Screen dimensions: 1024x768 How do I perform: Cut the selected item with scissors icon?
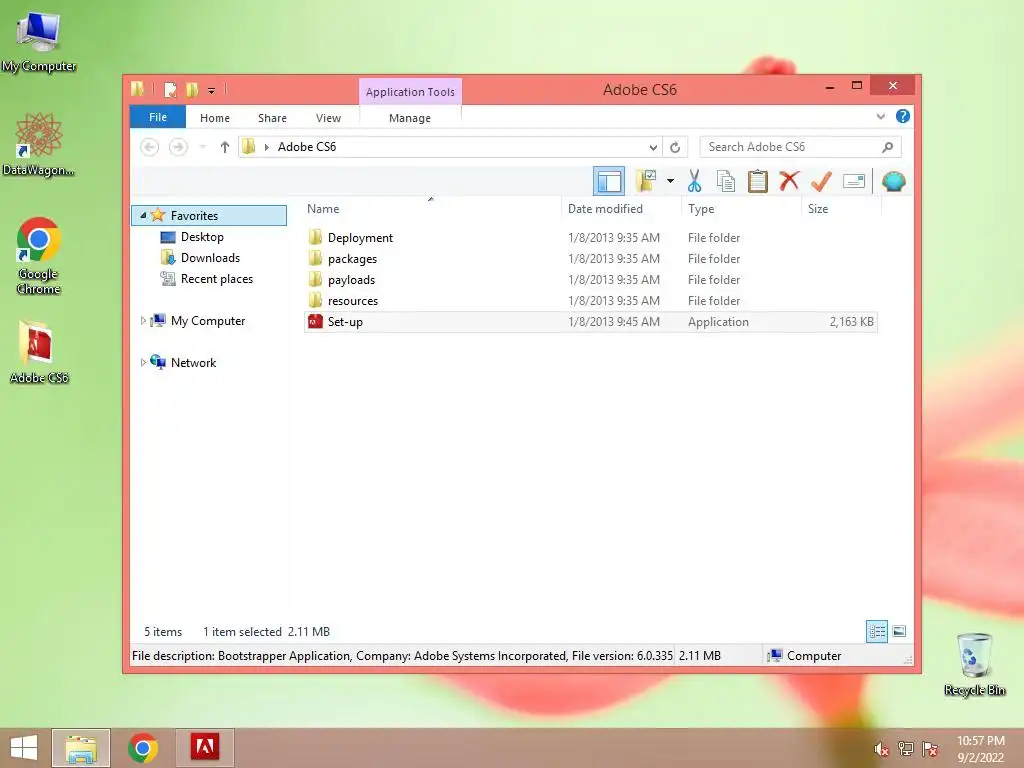click(x=694, y=181)
